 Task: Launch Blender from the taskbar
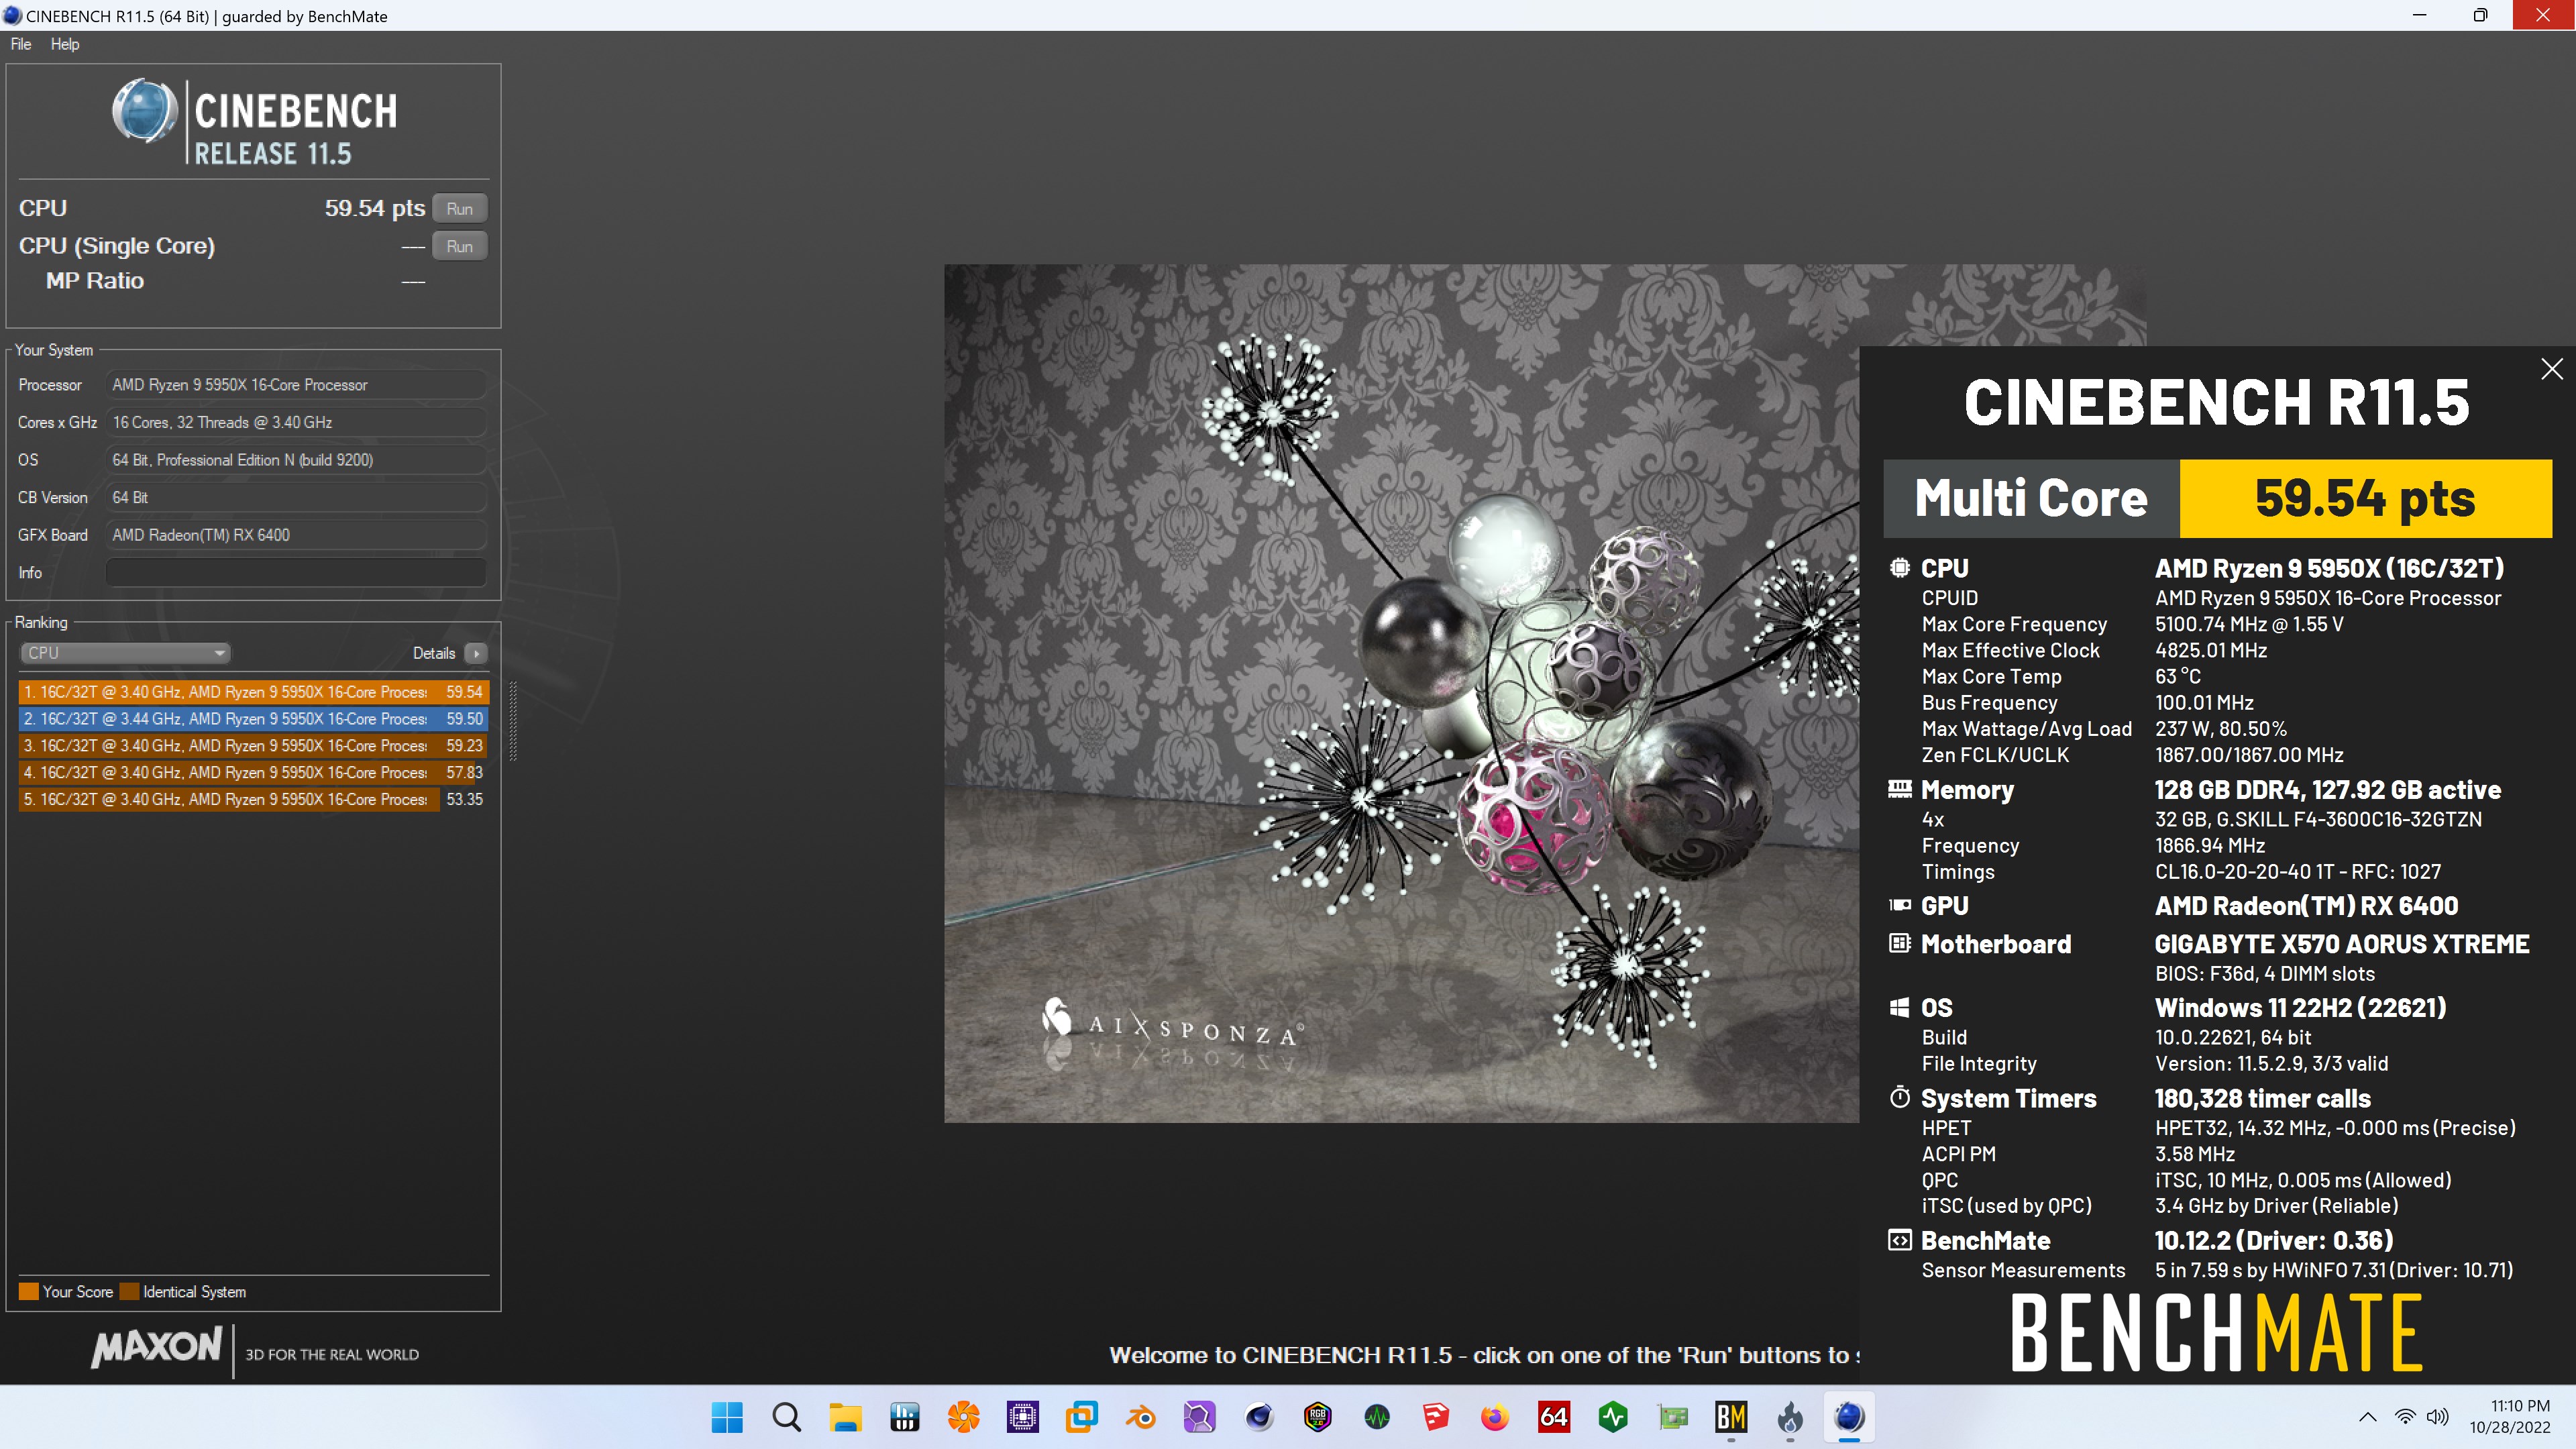coord(1140,1416)
